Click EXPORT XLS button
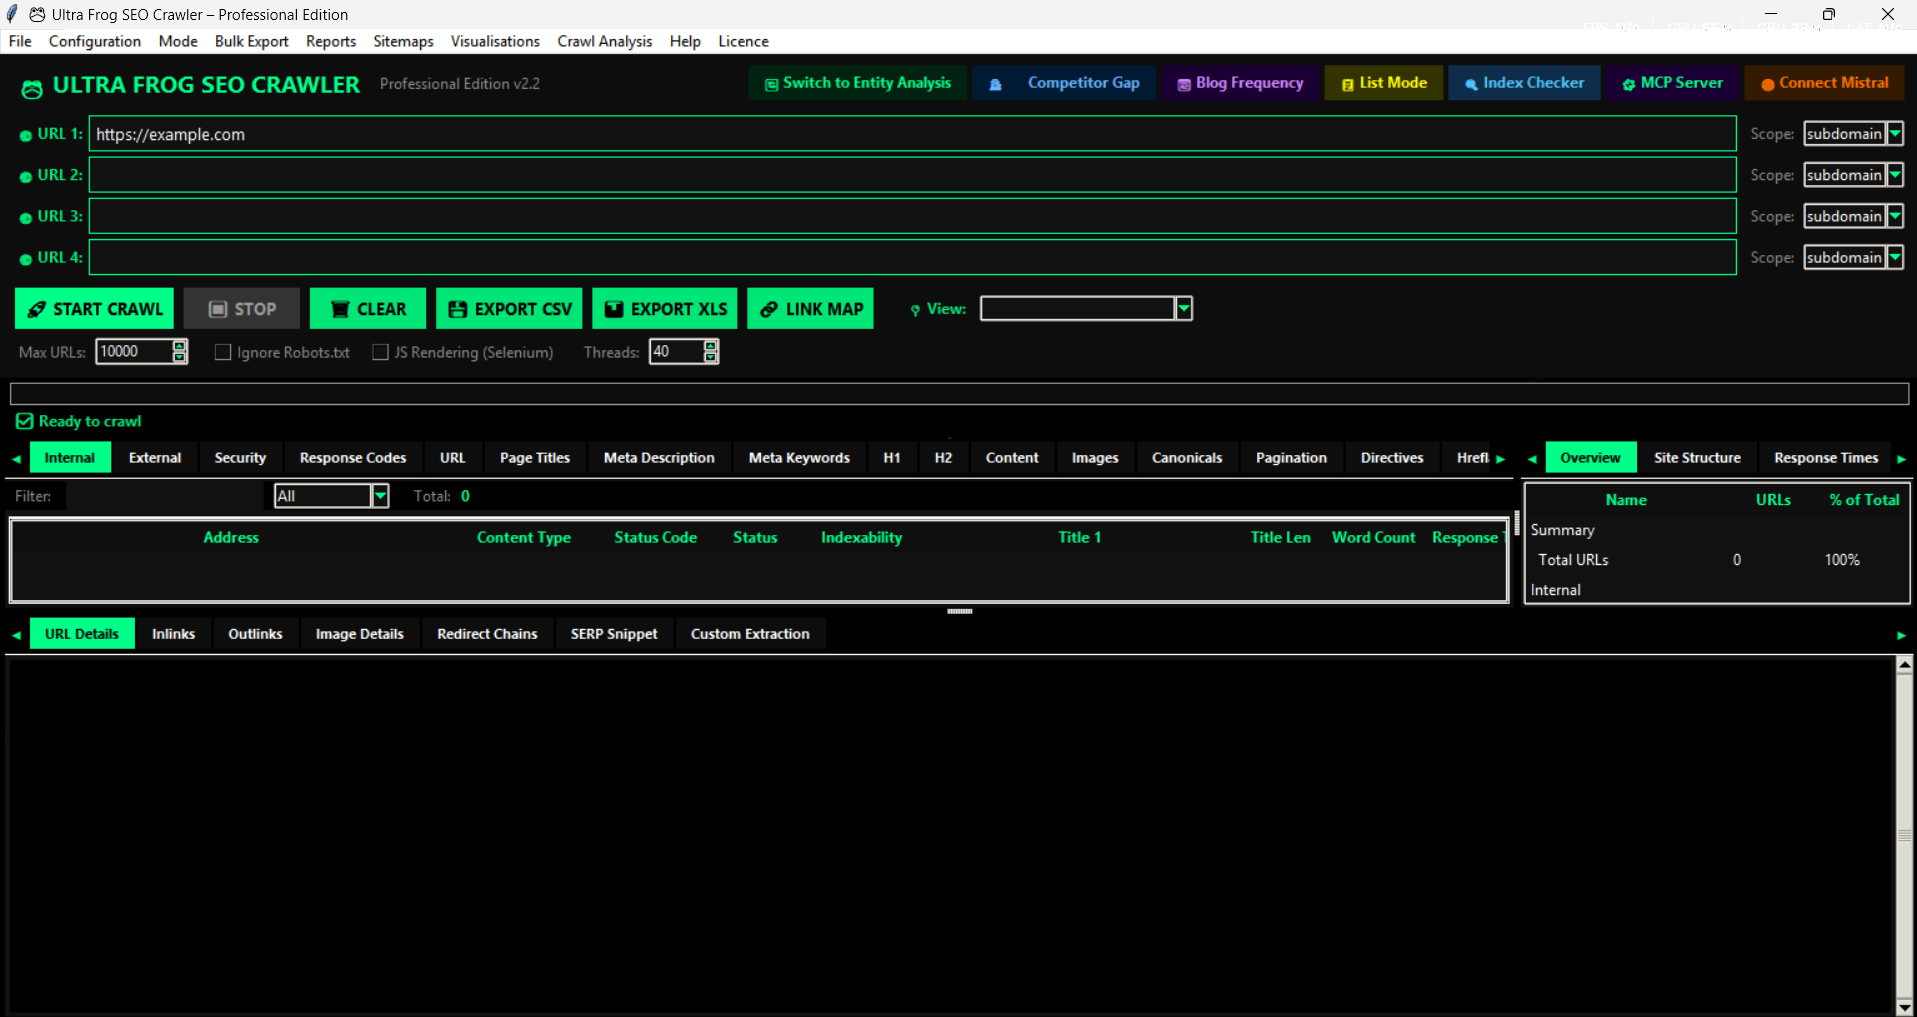This screenshot has width=1917, height=1017. pyautogui.click(x=665, y=309)
